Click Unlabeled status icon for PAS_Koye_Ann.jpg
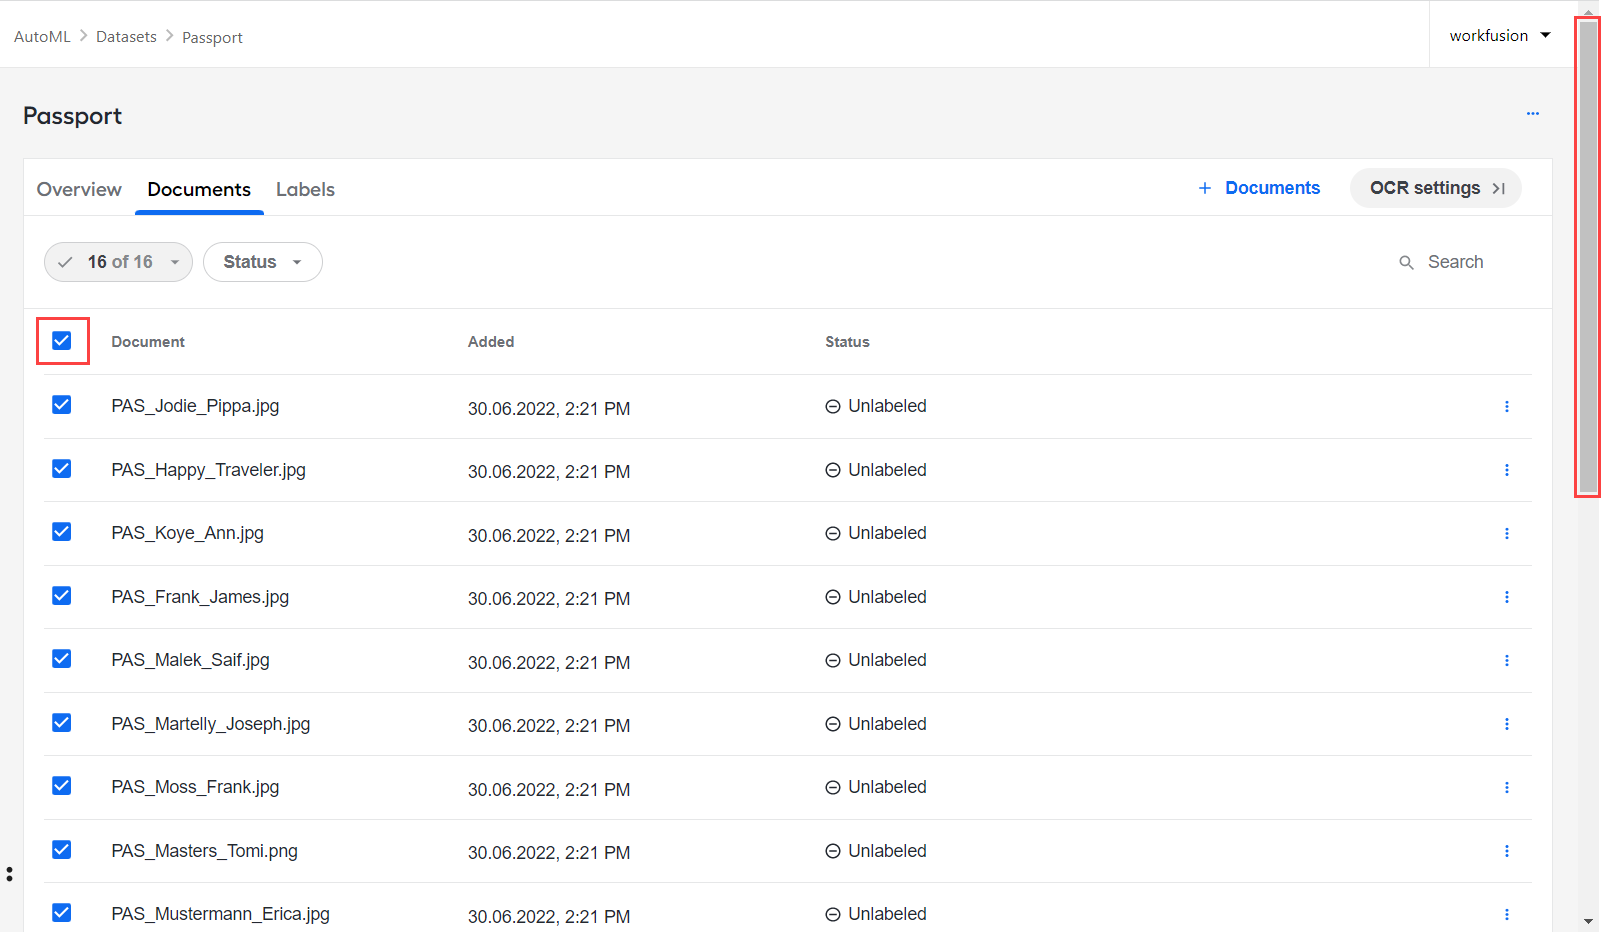The image size is (1601, 932). (832, 534)
